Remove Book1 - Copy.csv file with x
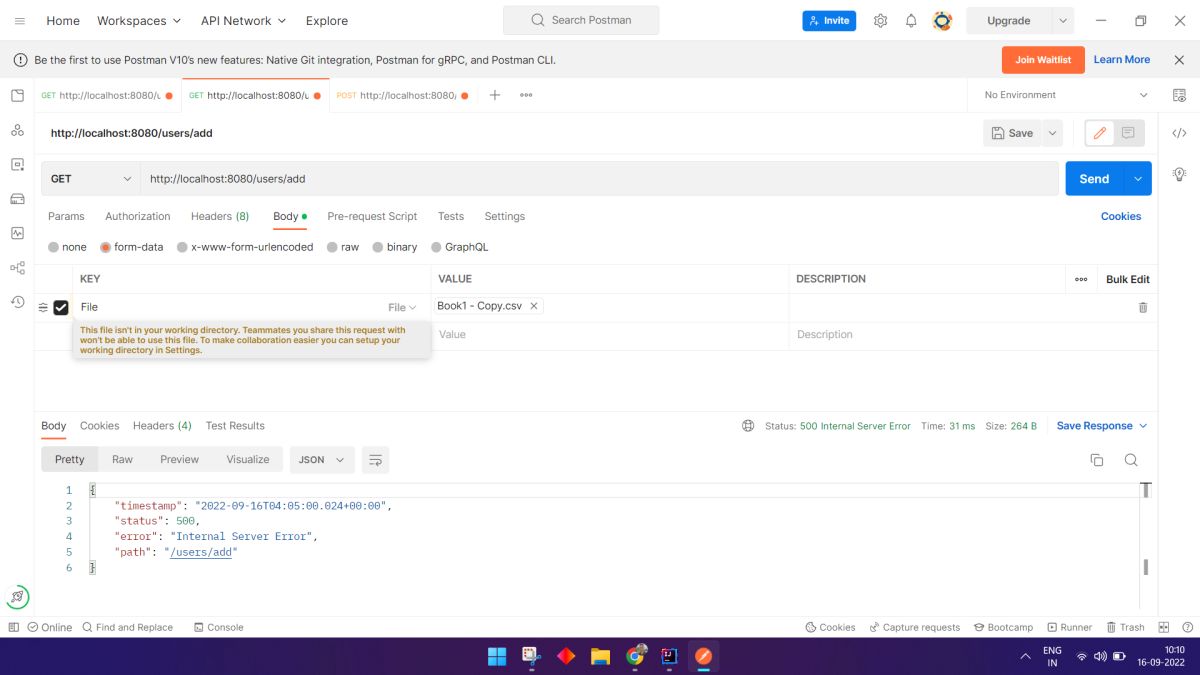 tap(534, 306)
